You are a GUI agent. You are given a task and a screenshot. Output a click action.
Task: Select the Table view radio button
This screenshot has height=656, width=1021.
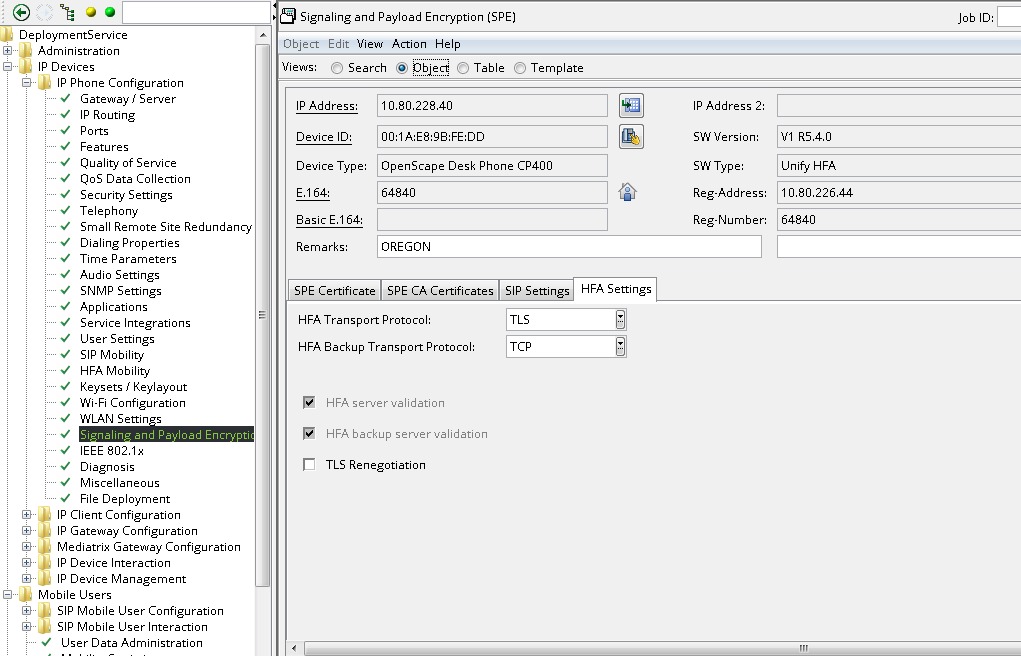coord(463,68)
